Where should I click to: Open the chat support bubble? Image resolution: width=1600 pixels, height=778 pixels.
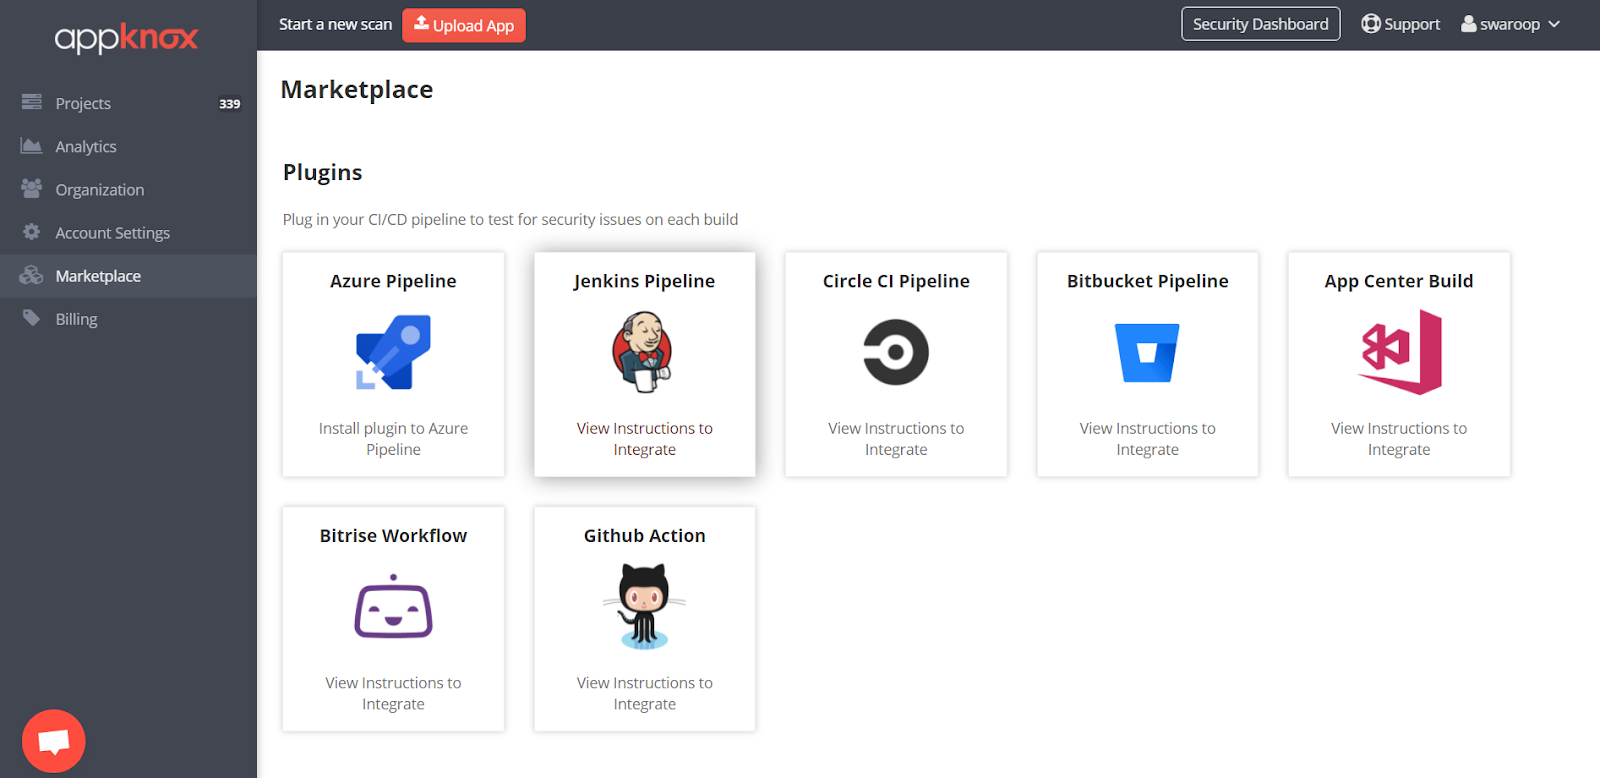click(54, 741)
